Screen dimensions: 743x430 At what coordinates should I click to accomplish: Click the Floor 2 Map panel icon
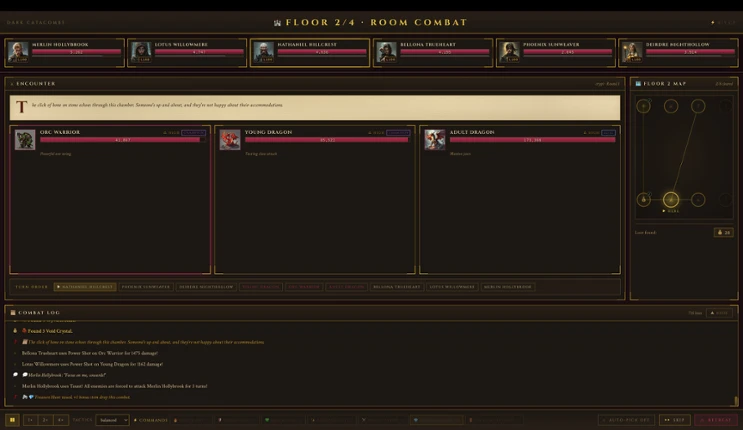638,83
